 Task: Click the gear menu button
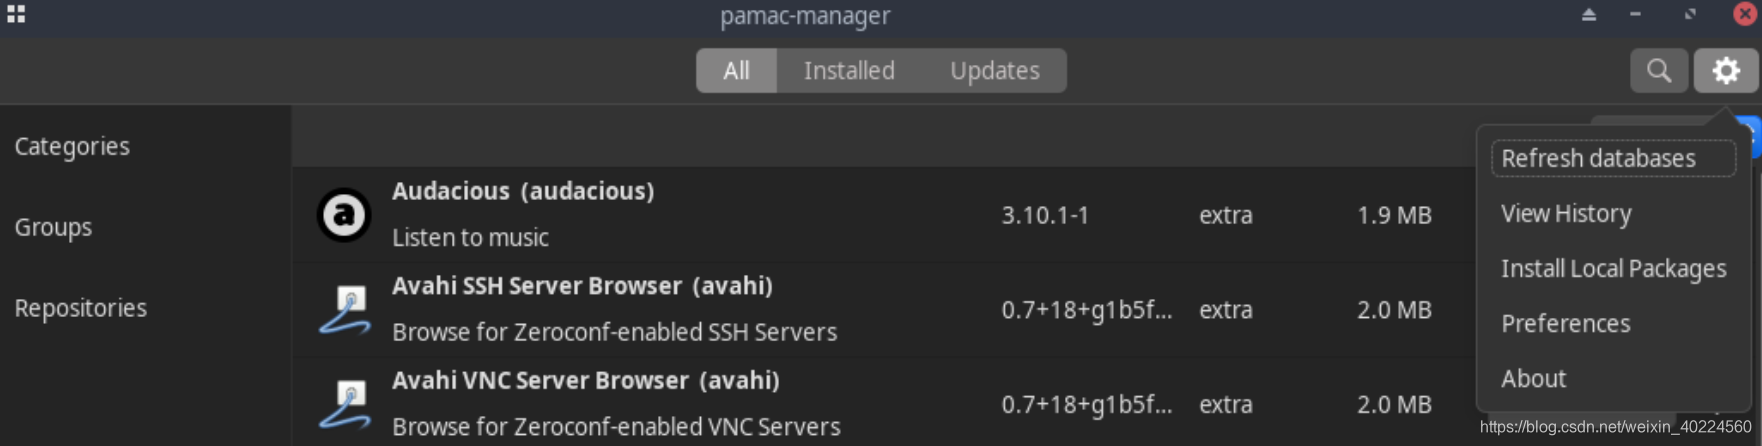point(1726,71)
